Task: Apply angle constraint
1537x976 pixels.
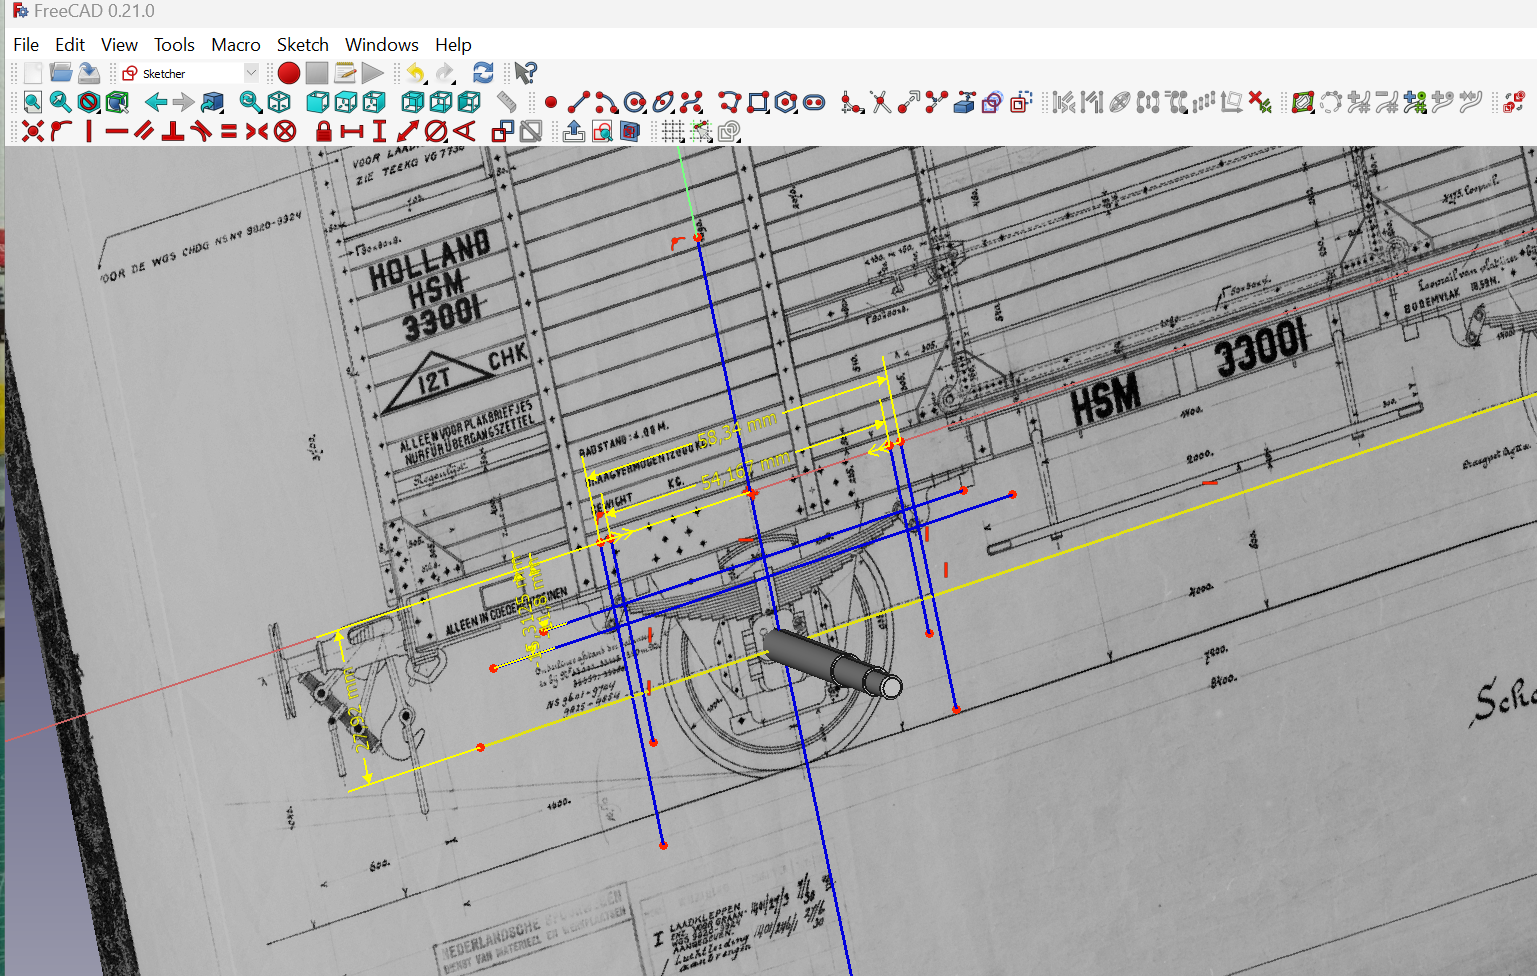Action: click(x=464, y=131)
